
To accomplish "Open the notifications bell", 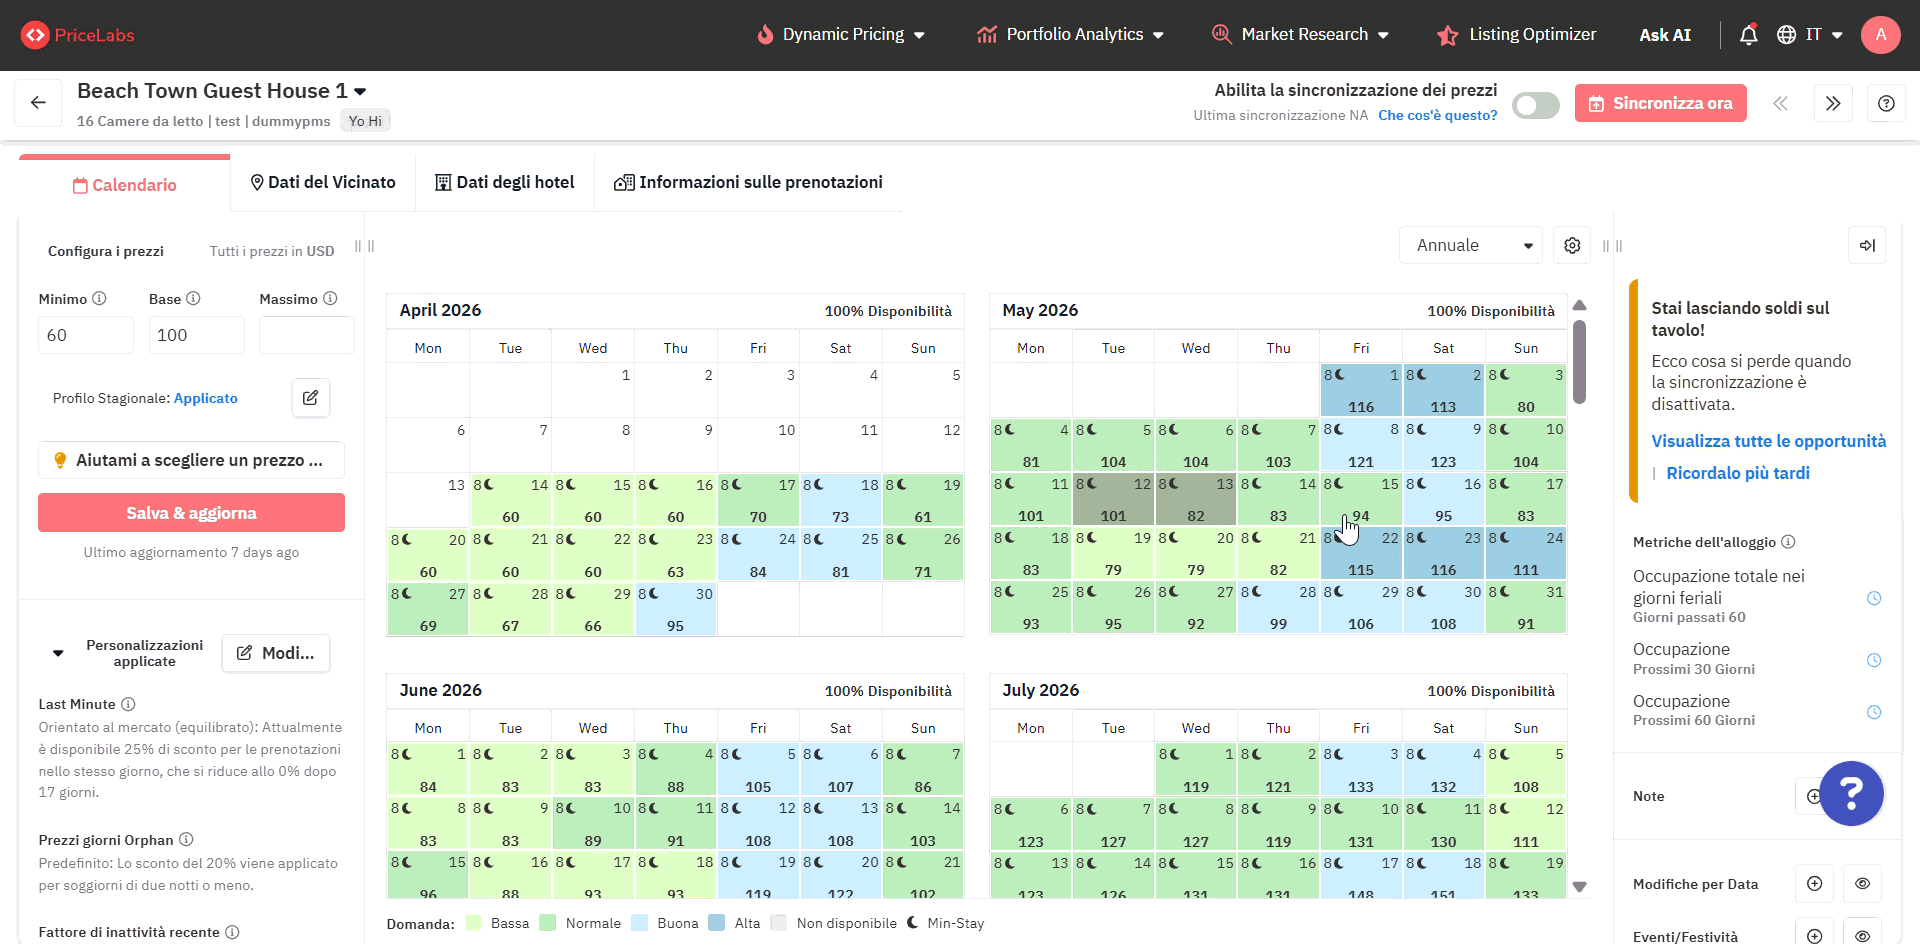I will [x=1748, y=34].
